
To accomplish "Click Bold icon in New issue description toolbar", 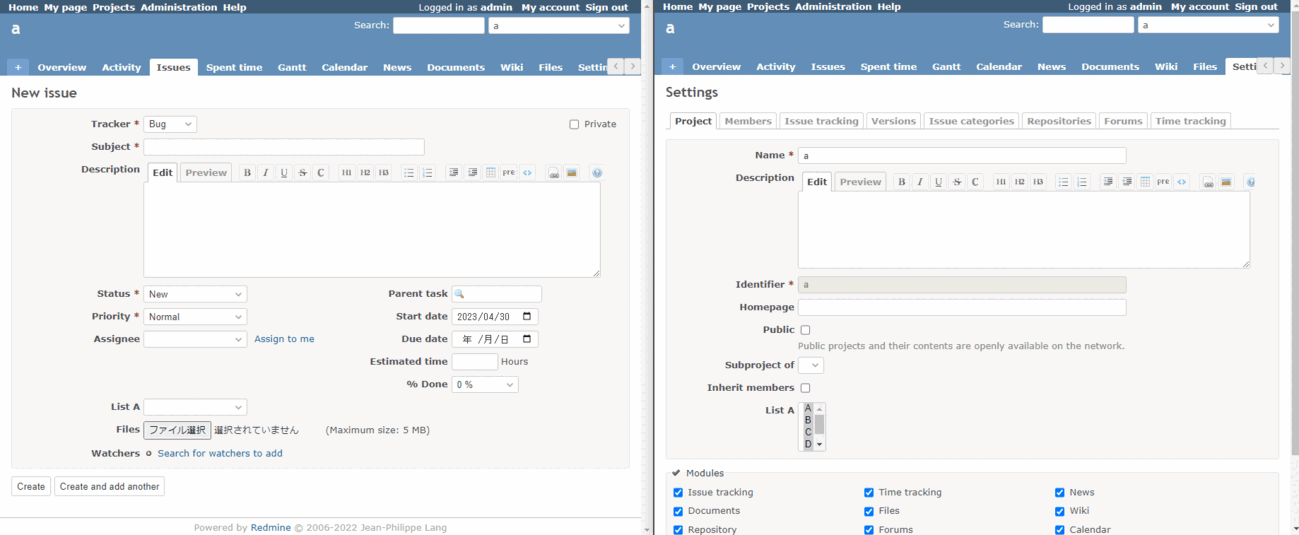I will tap(248, 173).
